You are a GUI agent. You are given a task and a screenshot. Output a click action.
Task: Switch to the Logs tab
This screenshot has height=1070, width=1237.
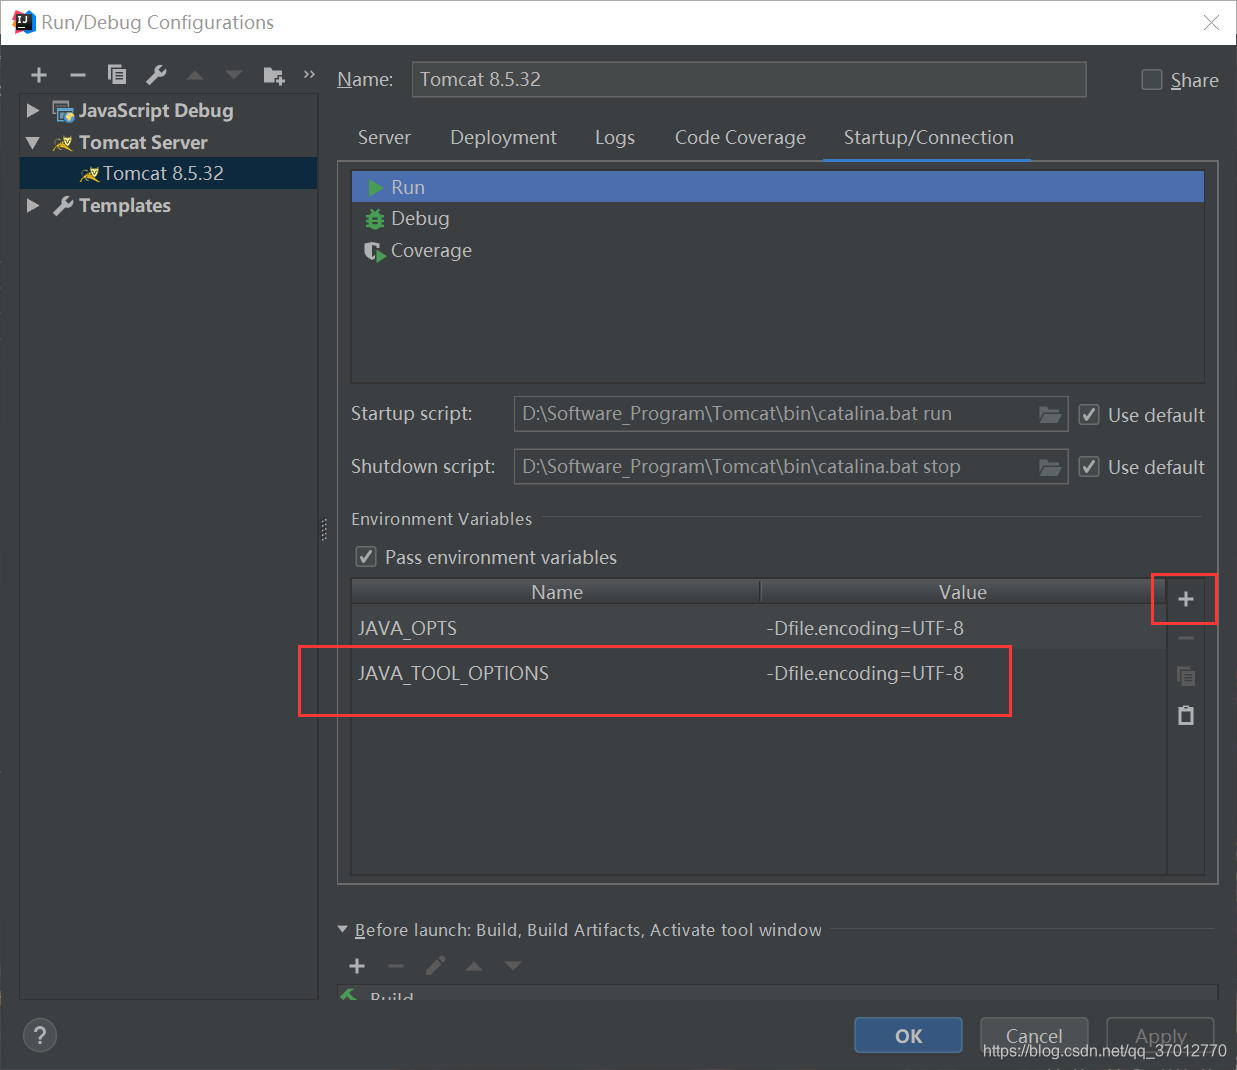click(x=615, y=138)
